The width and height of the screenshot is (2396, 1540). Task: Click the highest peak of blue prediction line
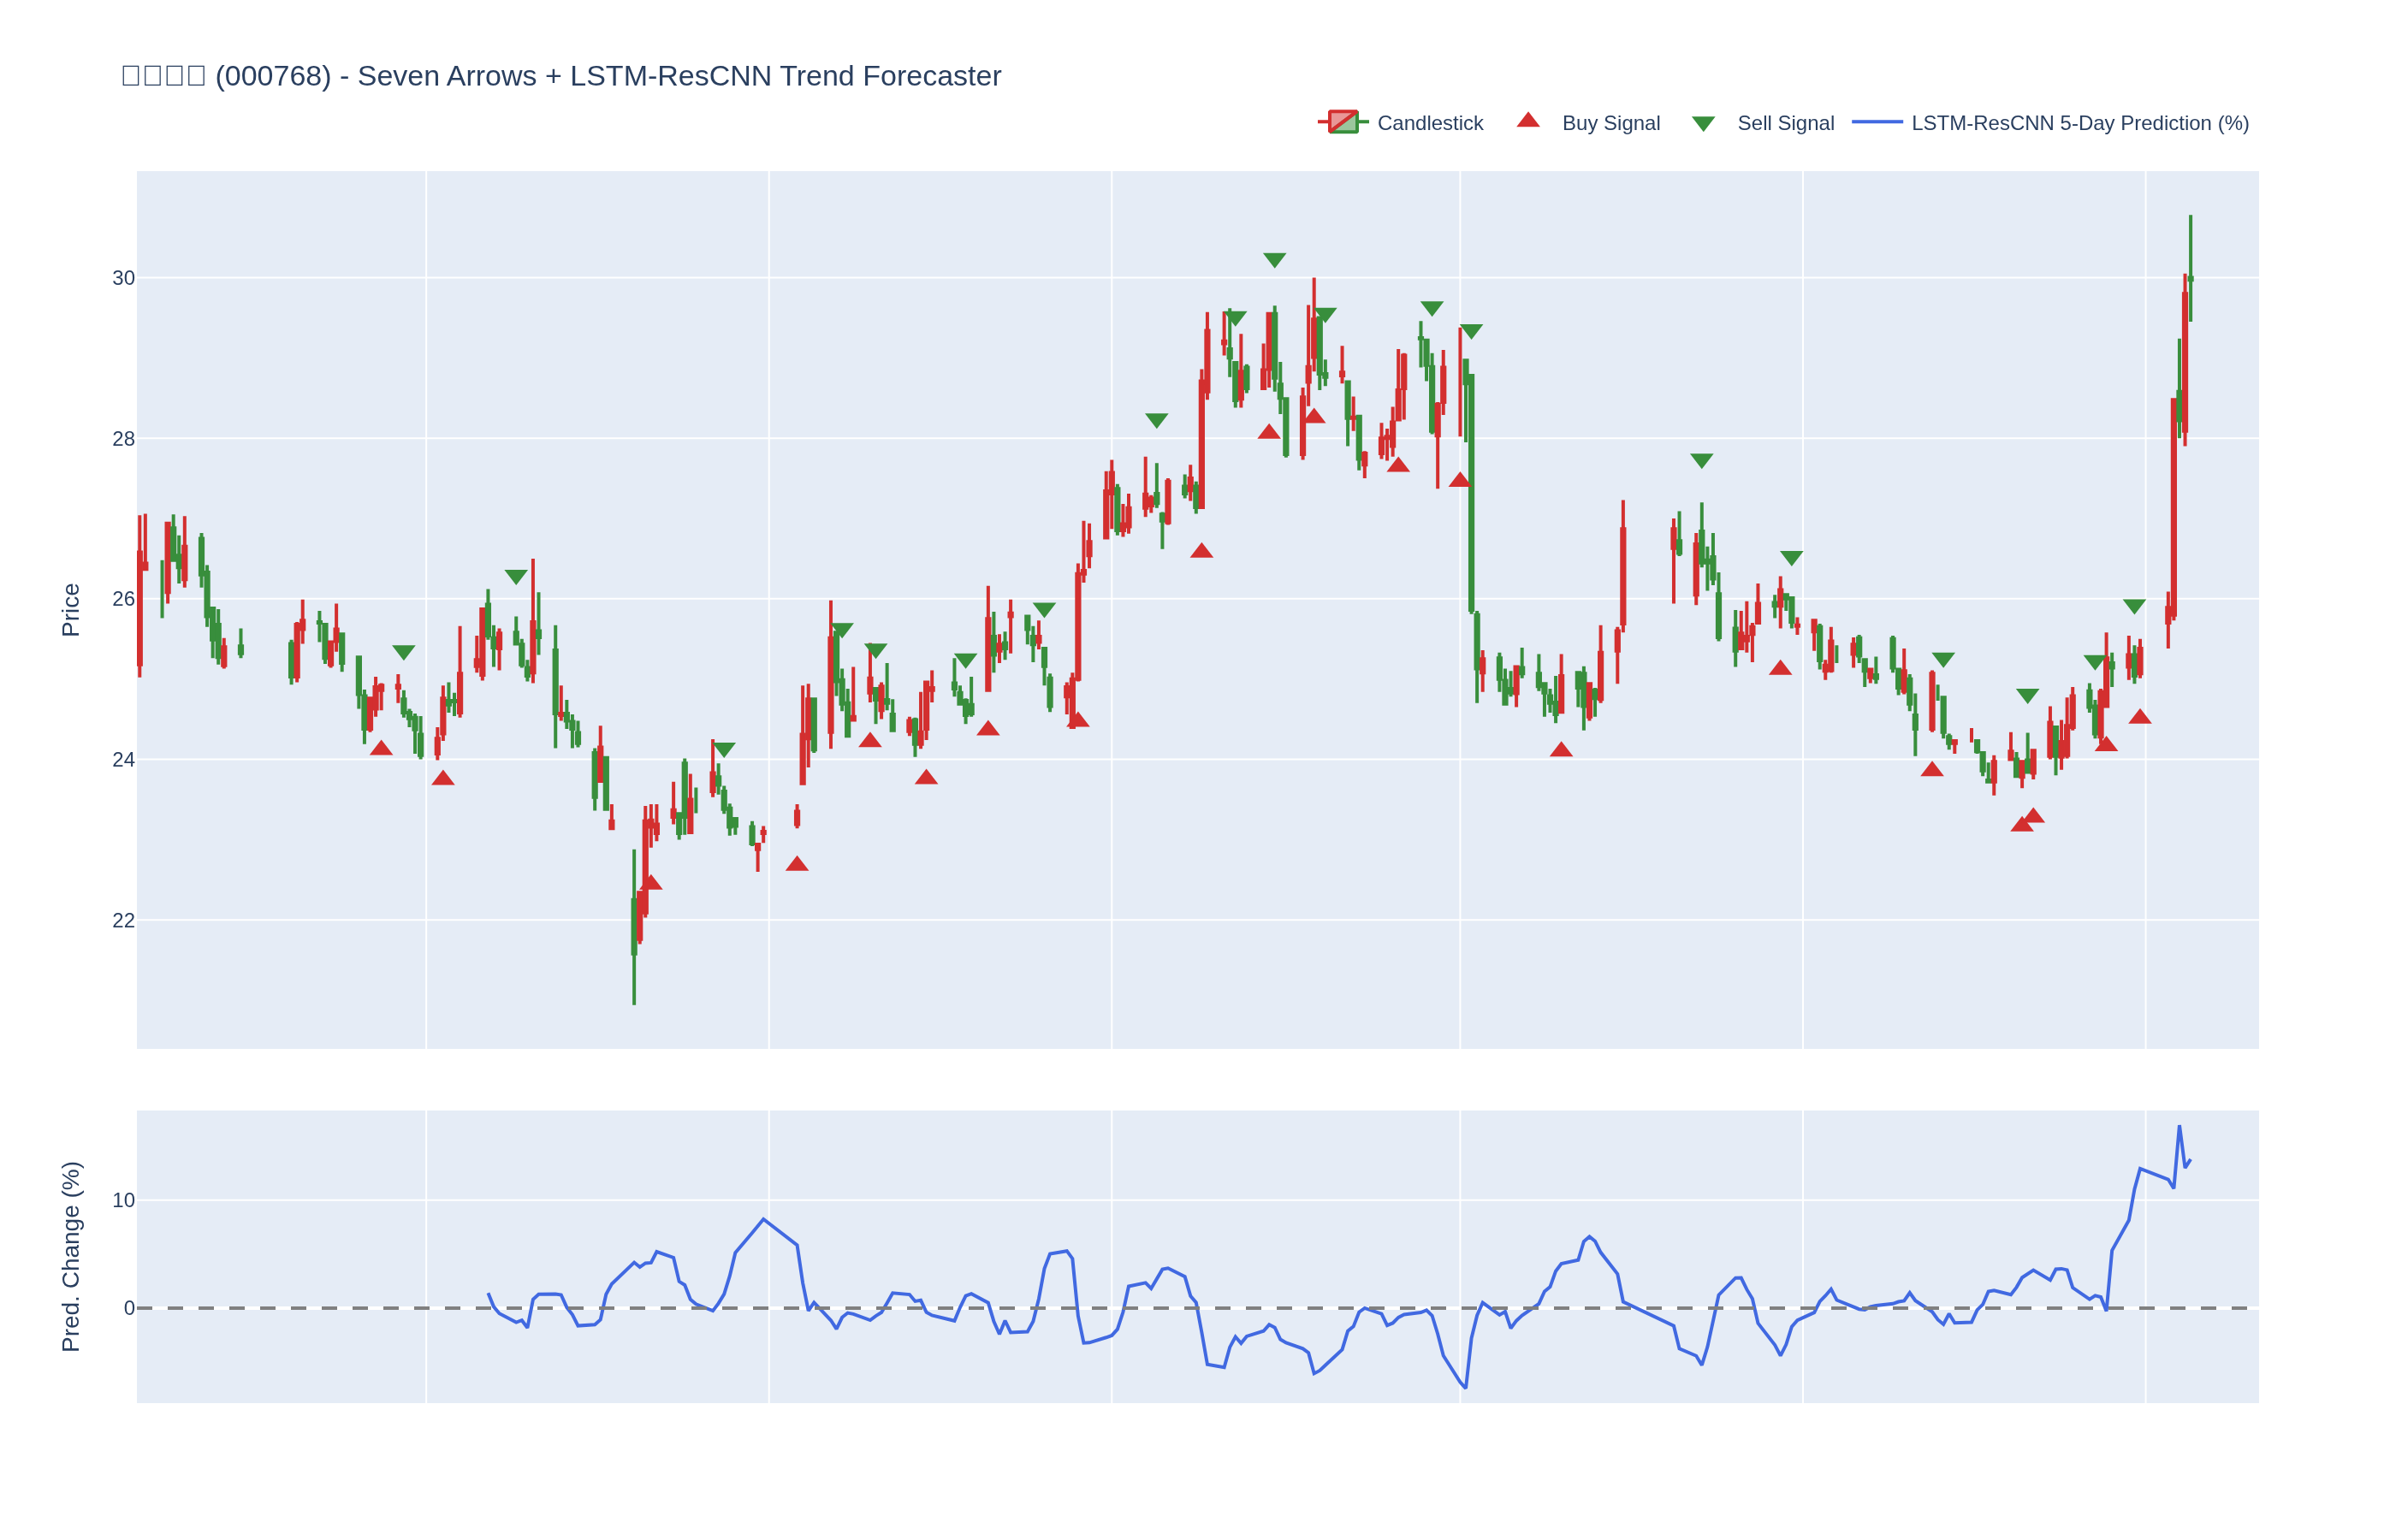point(2179,1127)
